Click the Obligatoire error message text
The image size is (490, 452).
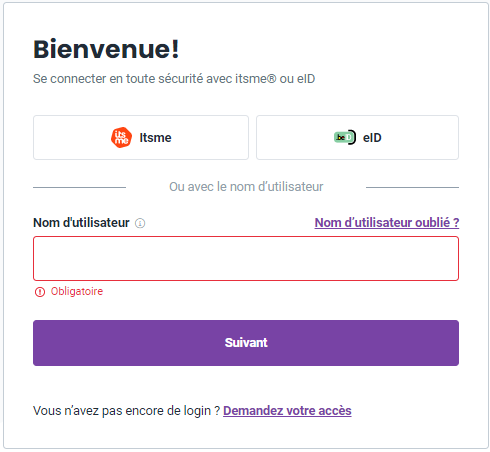77,291
